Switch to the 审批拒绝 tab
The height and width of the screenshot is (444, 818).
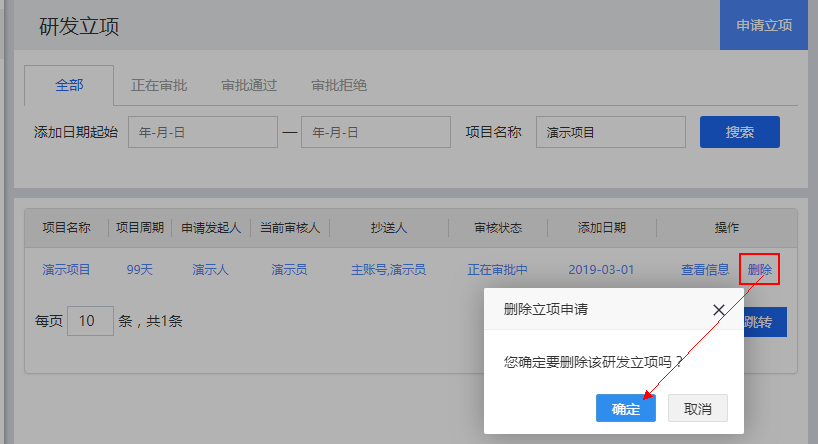pos(339,85)
